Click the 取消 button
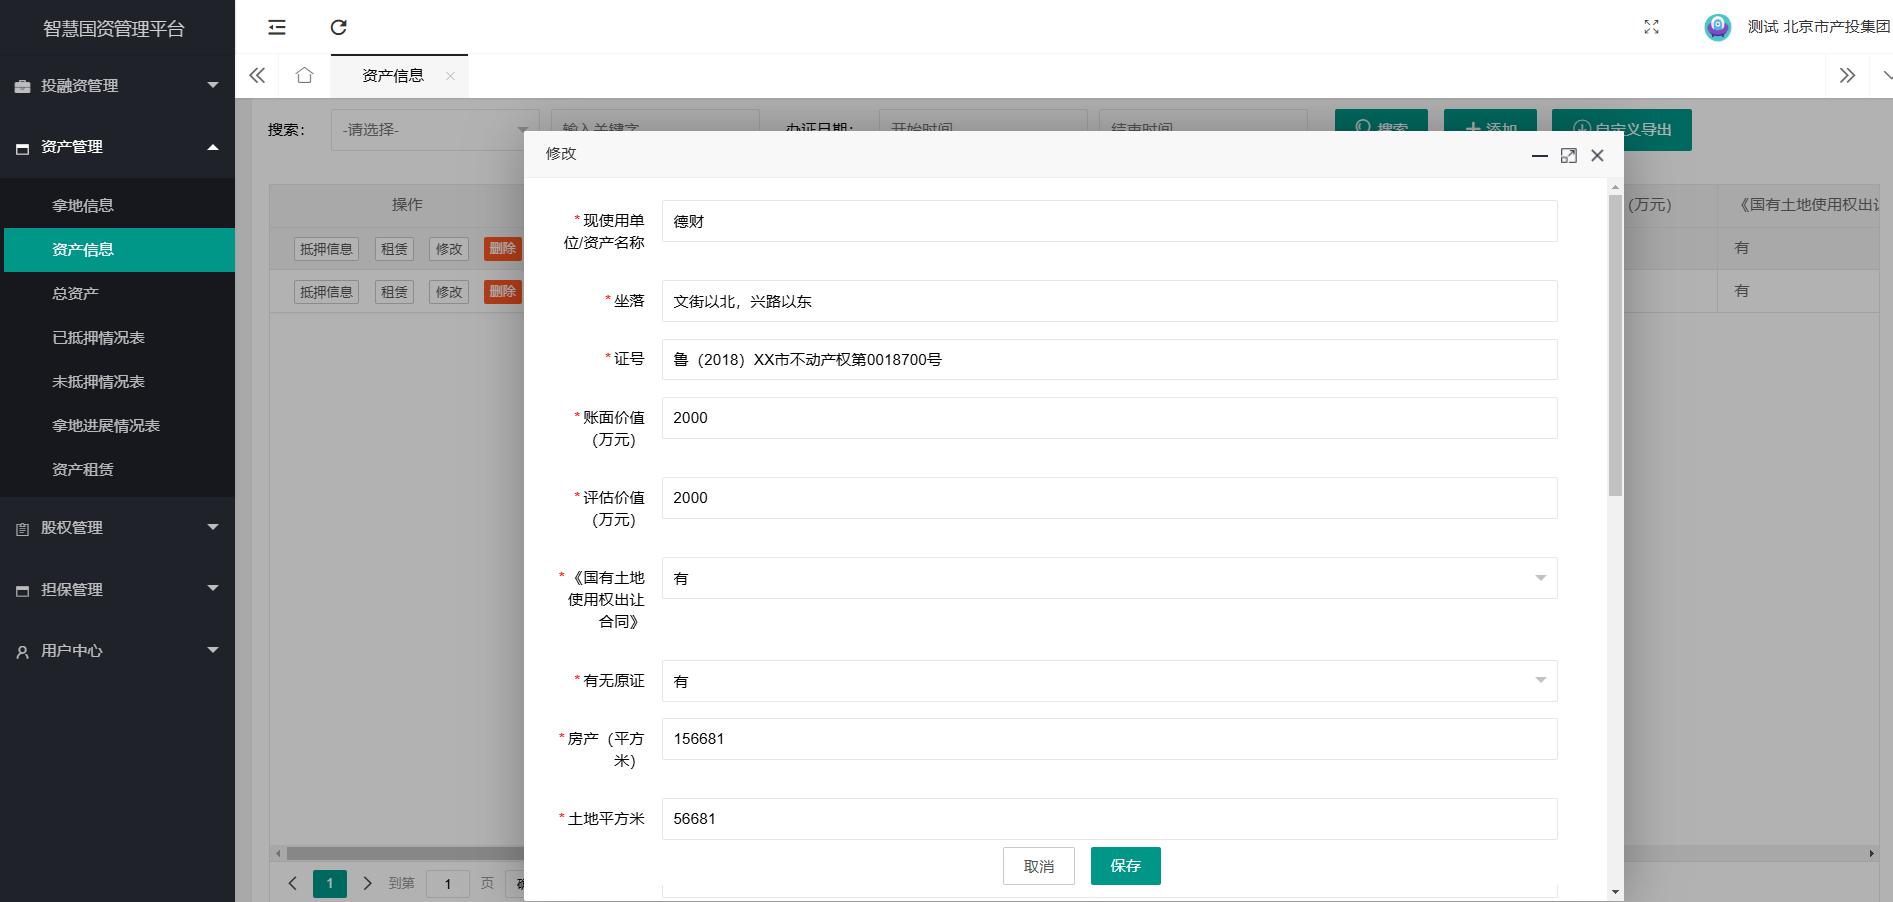The image size is (1893, 902). click(x=1038, y=866)
